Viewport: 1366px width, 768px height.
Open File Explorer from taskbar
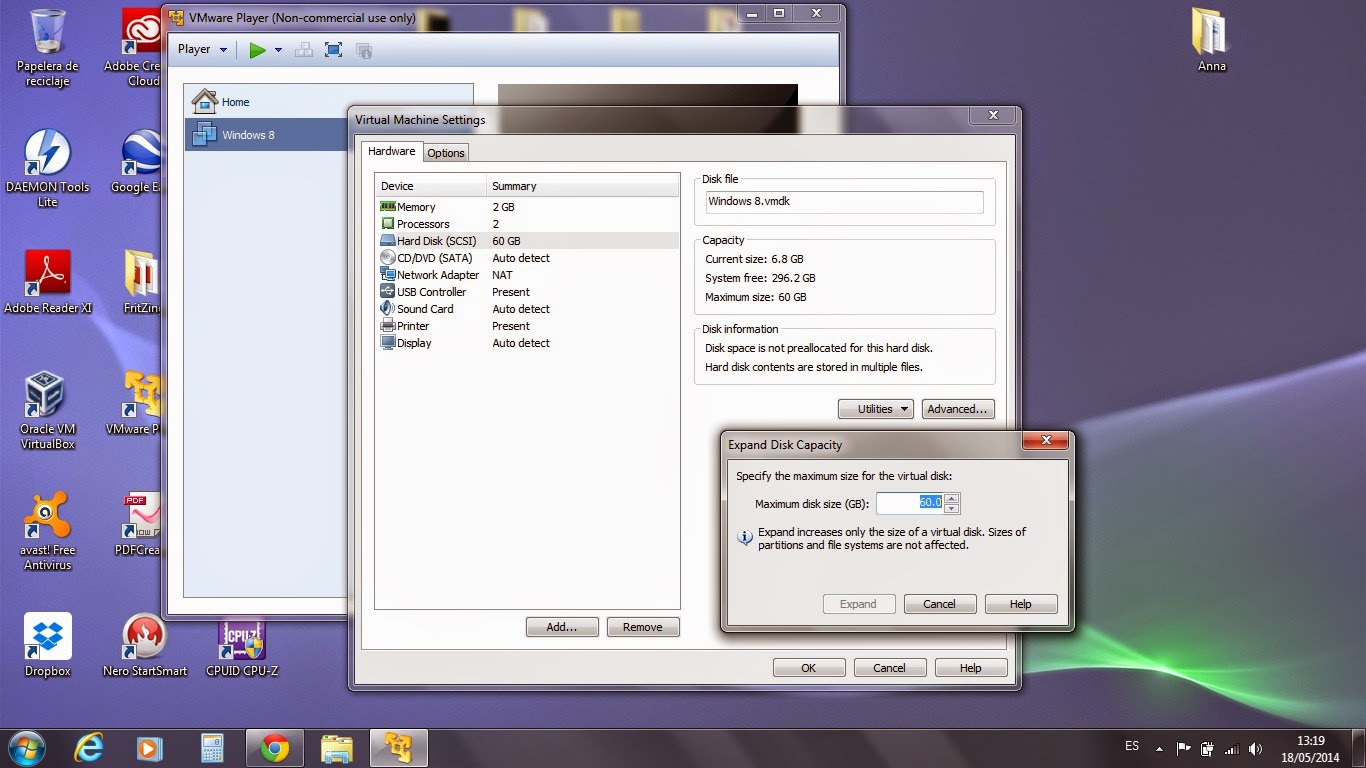click(x=337, y=747)
